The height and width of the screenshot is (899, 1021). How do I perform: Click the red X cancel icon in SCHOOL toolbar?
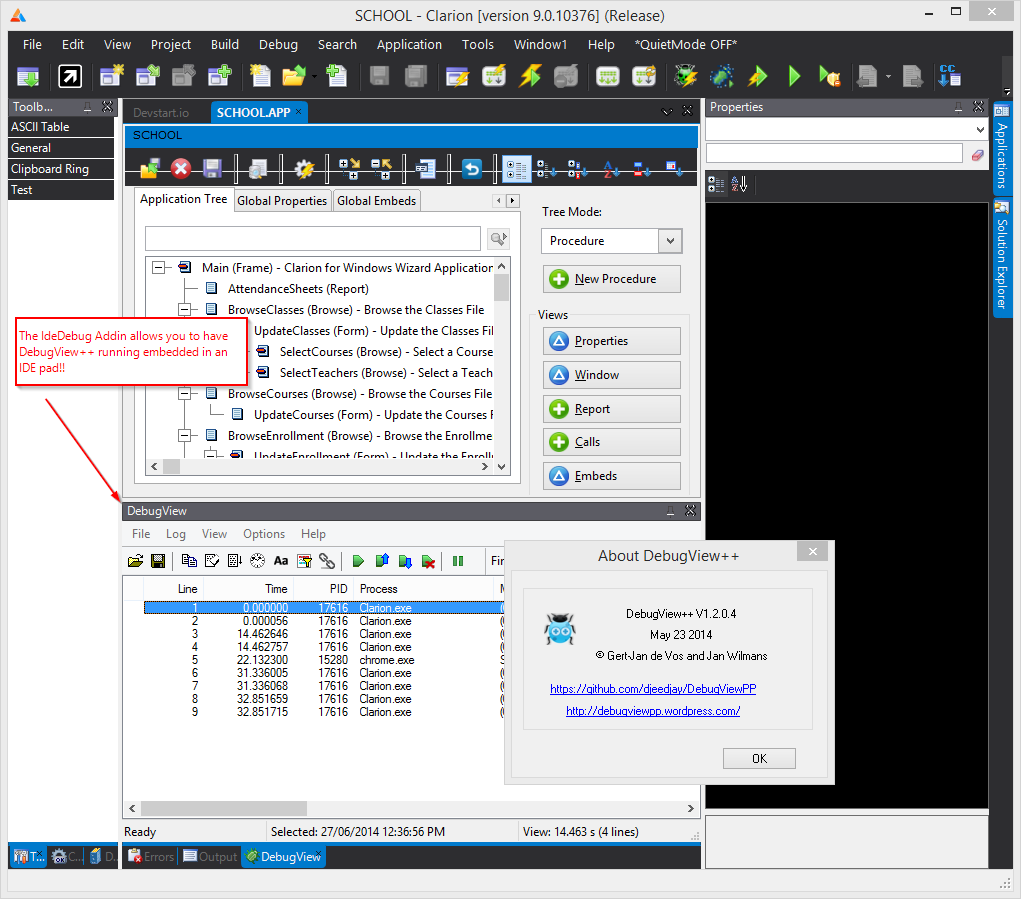(x=181, y=169)
